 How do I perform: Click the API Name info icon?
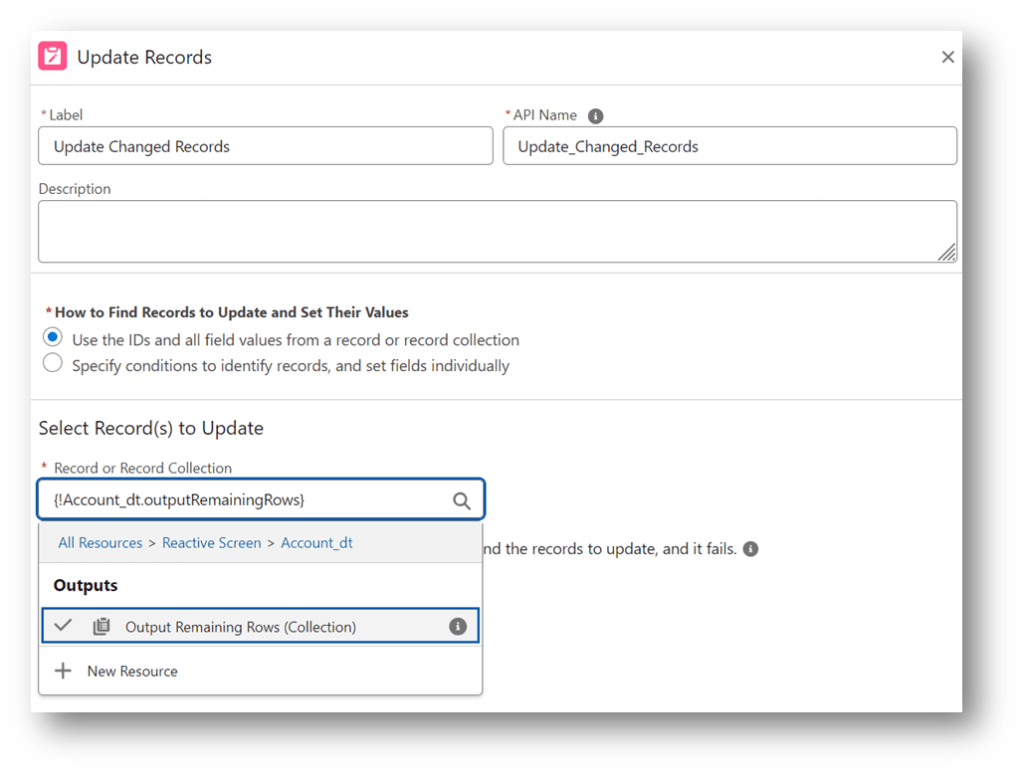596,116
